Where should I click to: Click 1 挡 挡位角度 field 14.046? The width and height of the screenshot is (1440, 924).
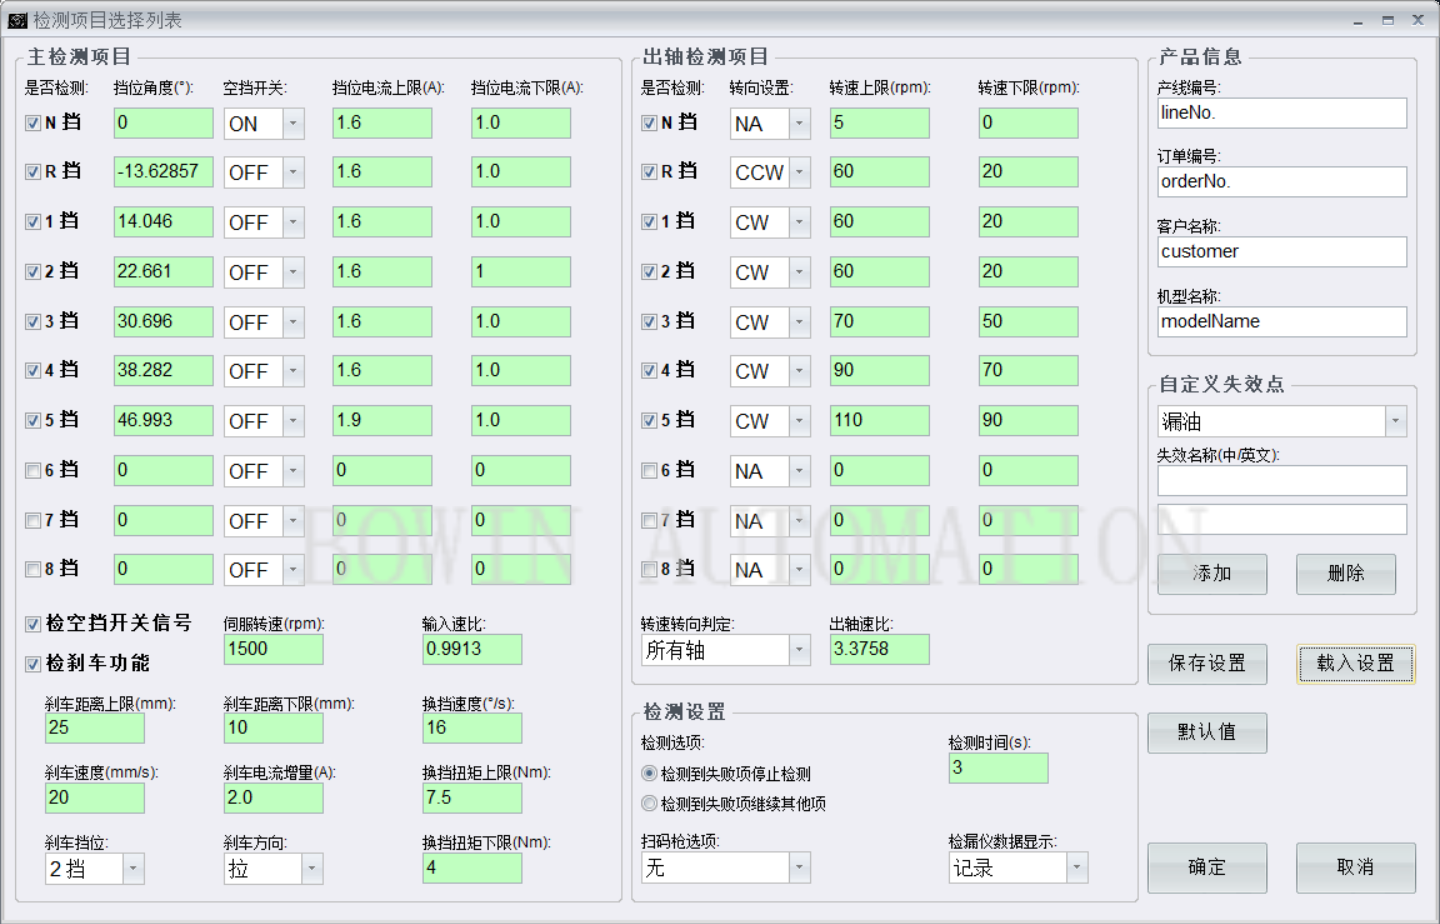164,222
